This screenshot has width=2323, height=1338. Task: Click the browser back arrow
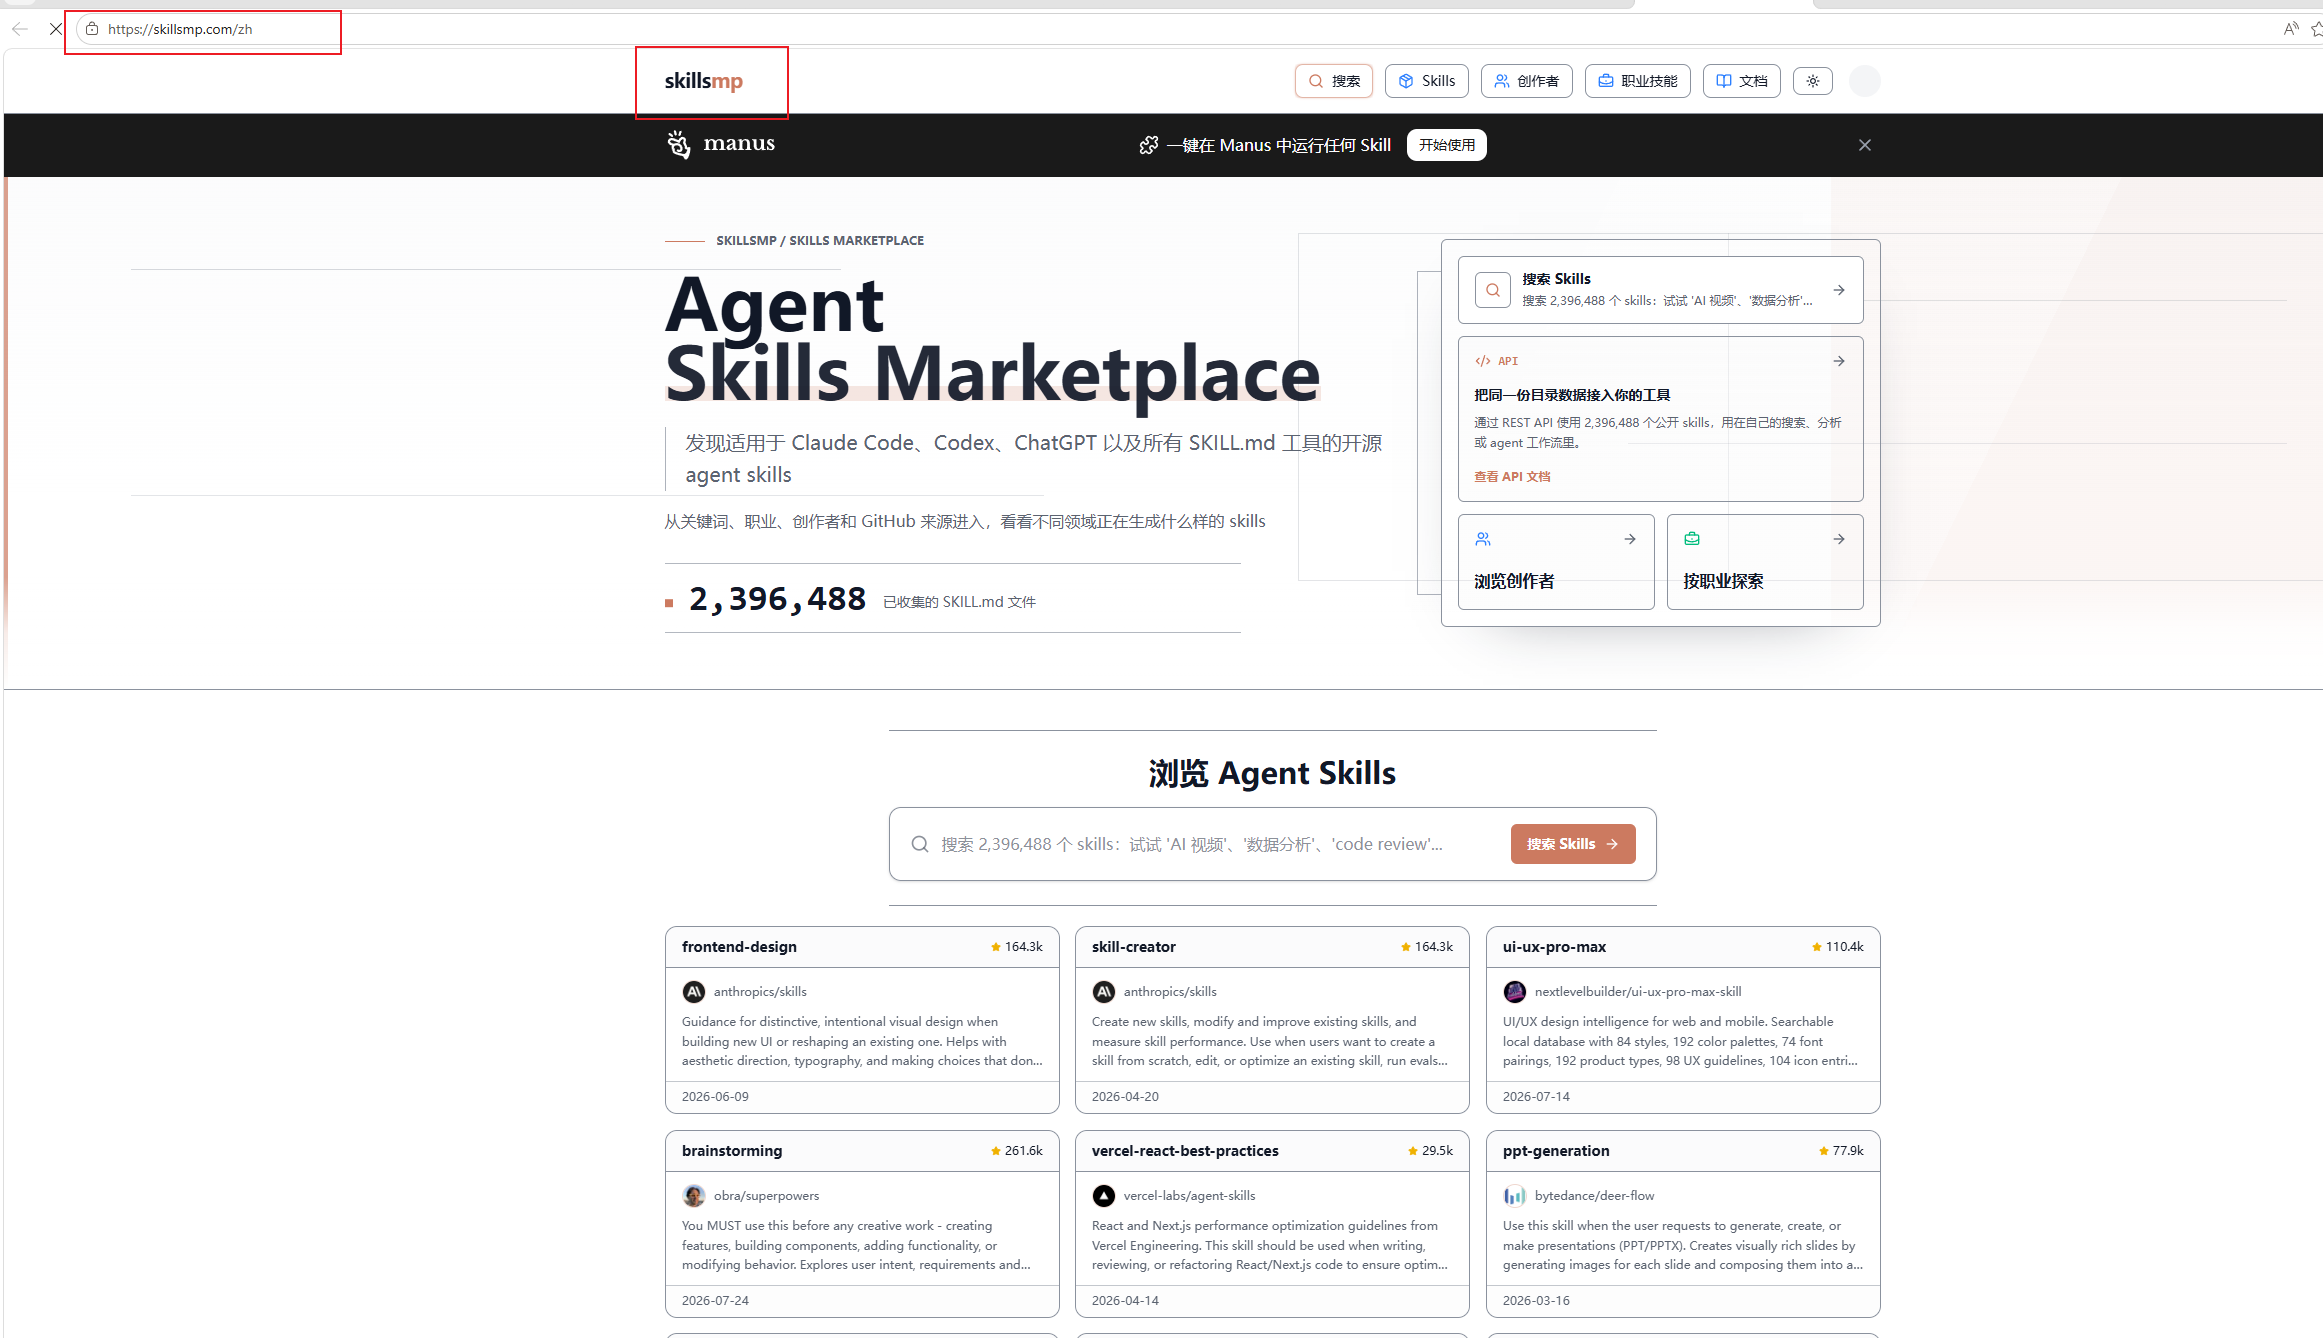[20, 29]
